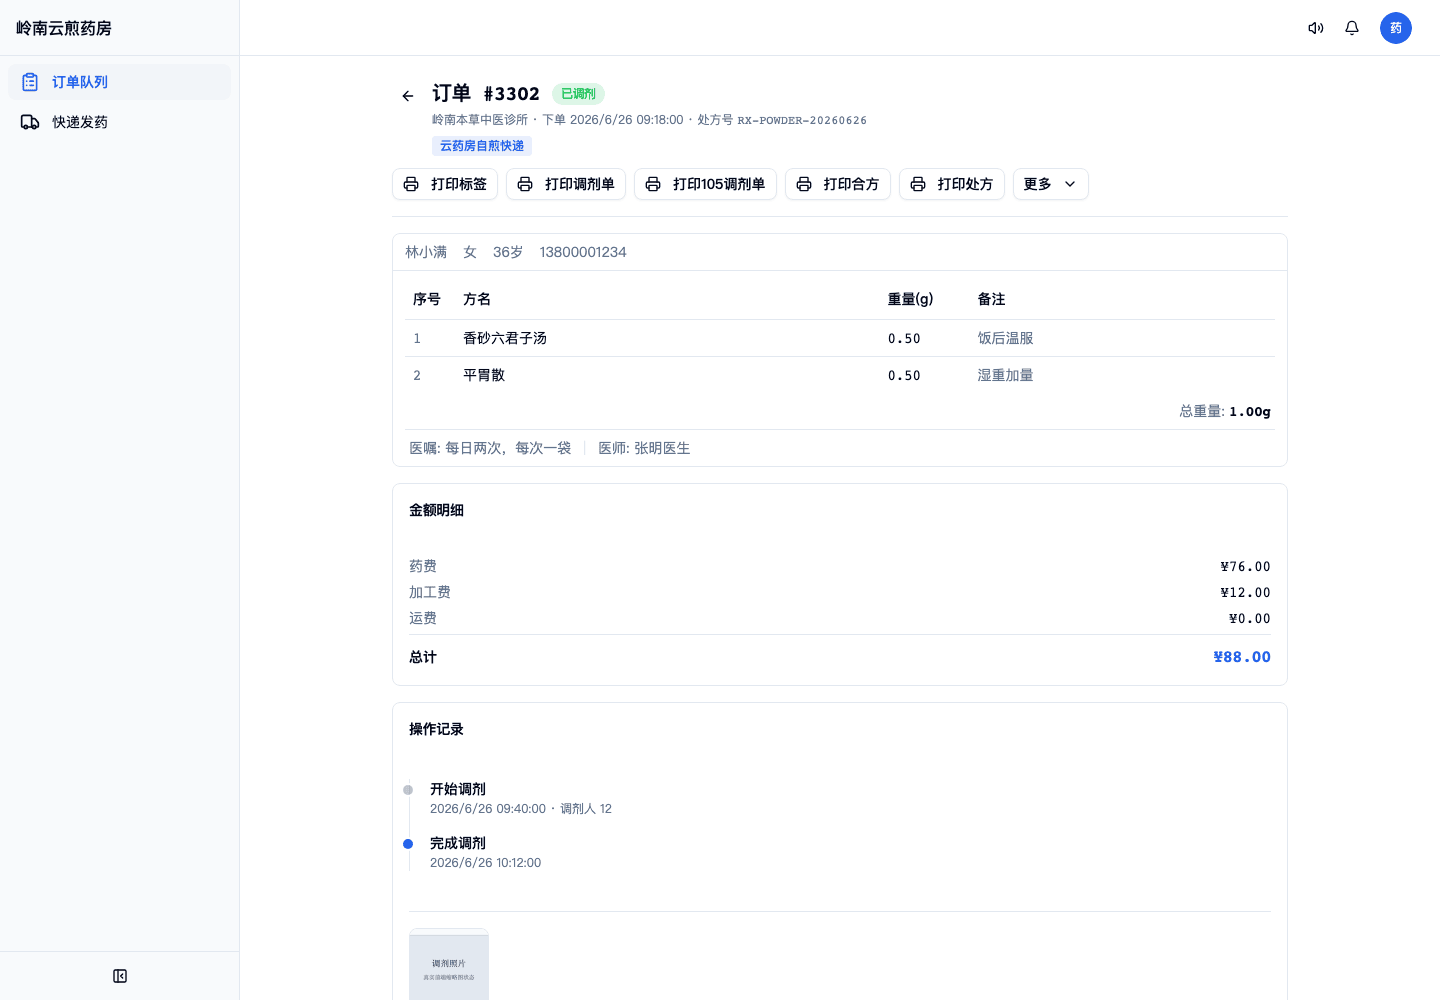The width and height of the screenshot is (1440, 1000).
Task: Click prescription number RX-POWDER-20260626
Action: click(802, 120)
